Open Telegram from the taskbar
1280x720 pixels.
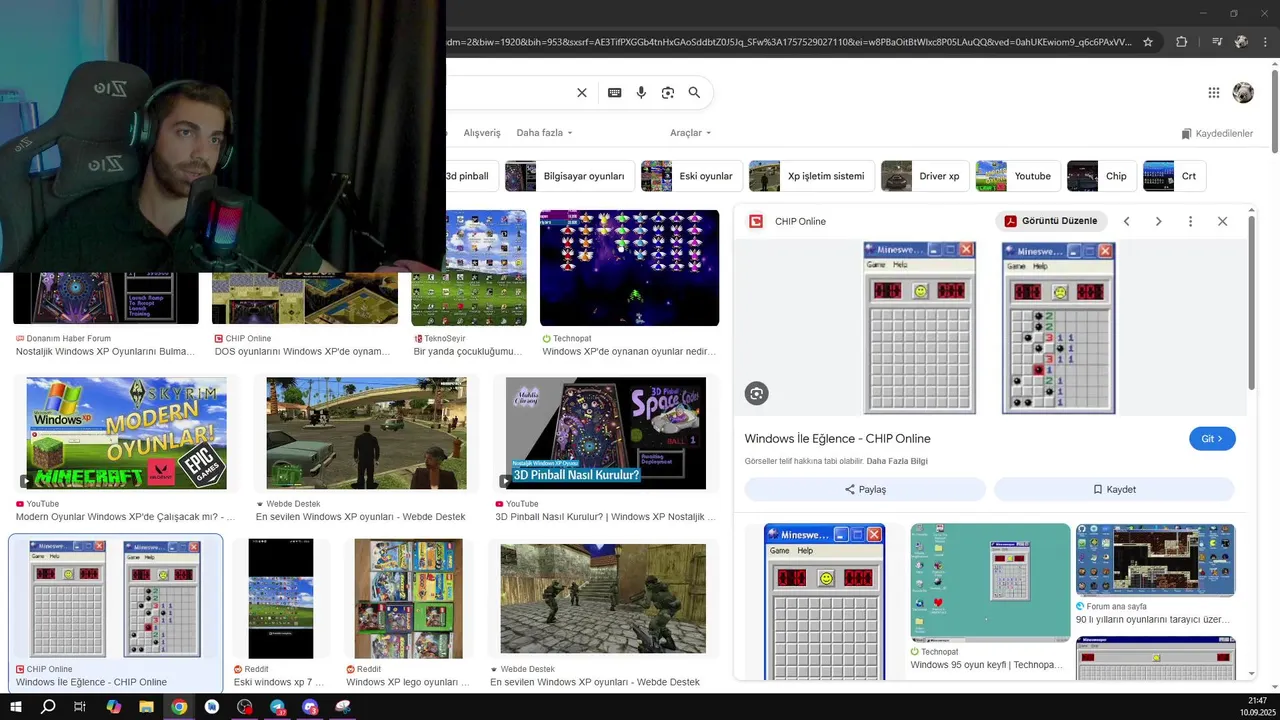pyautogui.click(x=277, y=707)
